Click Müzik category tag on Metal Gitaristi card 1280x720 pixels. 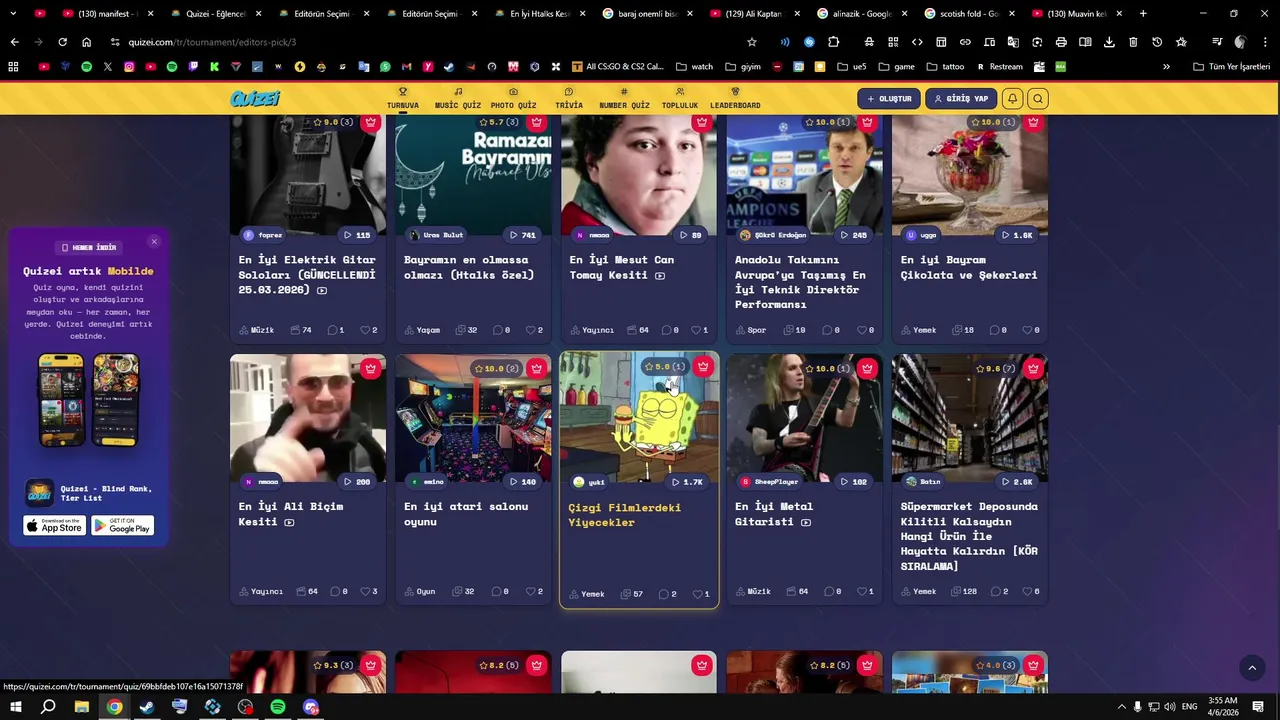753,591
